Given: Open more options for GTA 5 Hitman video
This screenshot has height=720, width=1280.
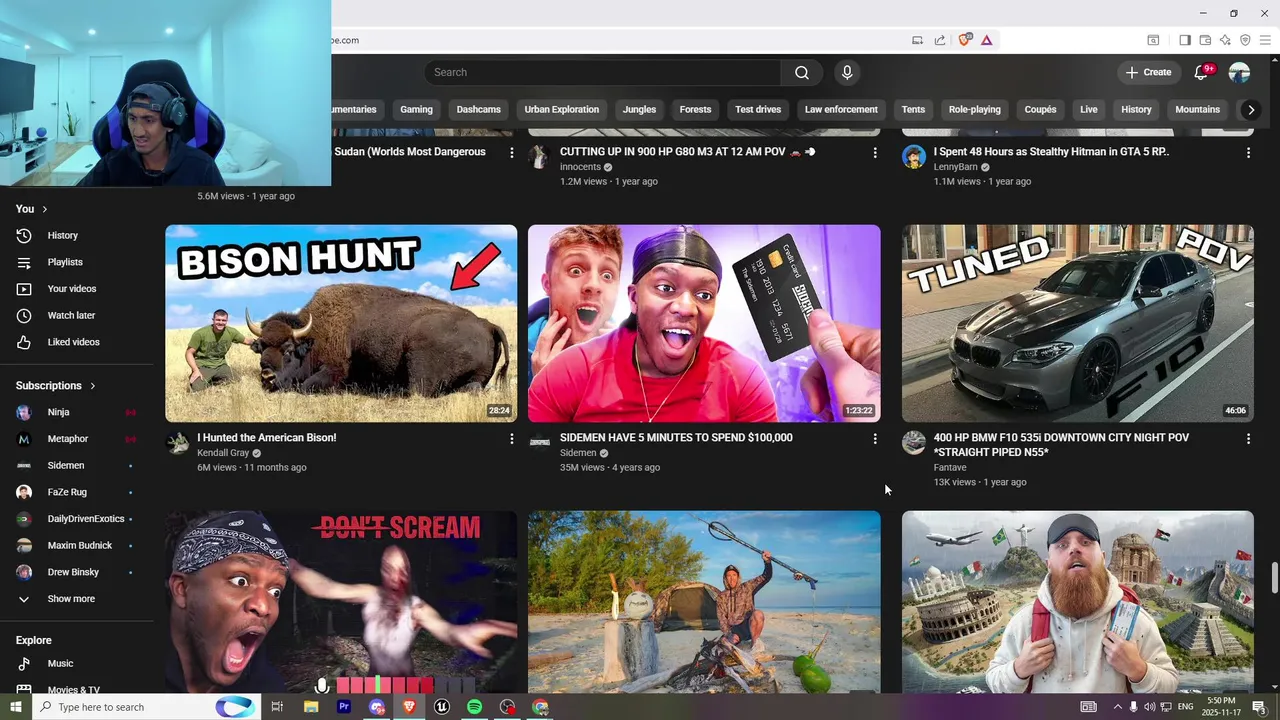Looking at the screenshot, I should click(1247, 152).
